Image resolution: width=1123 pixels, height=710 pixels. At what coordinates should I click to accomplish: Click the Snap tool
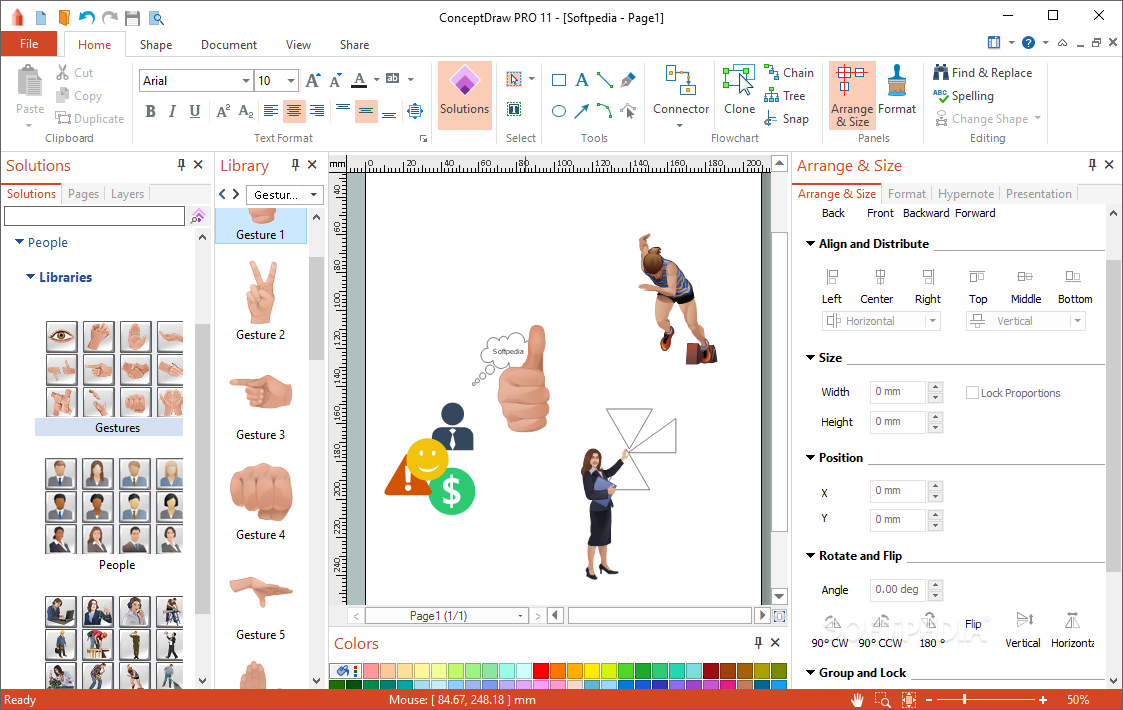pos(786,119)
